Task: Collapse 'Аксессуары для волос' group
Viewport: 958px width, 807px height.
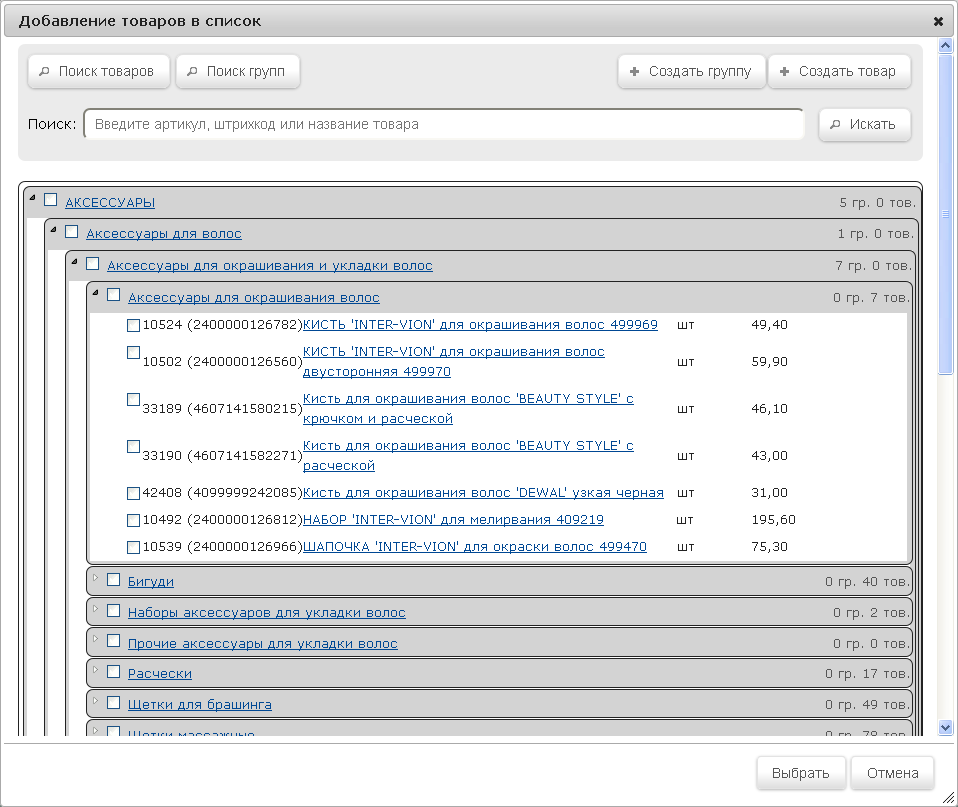Action: (x=53, y=230)
